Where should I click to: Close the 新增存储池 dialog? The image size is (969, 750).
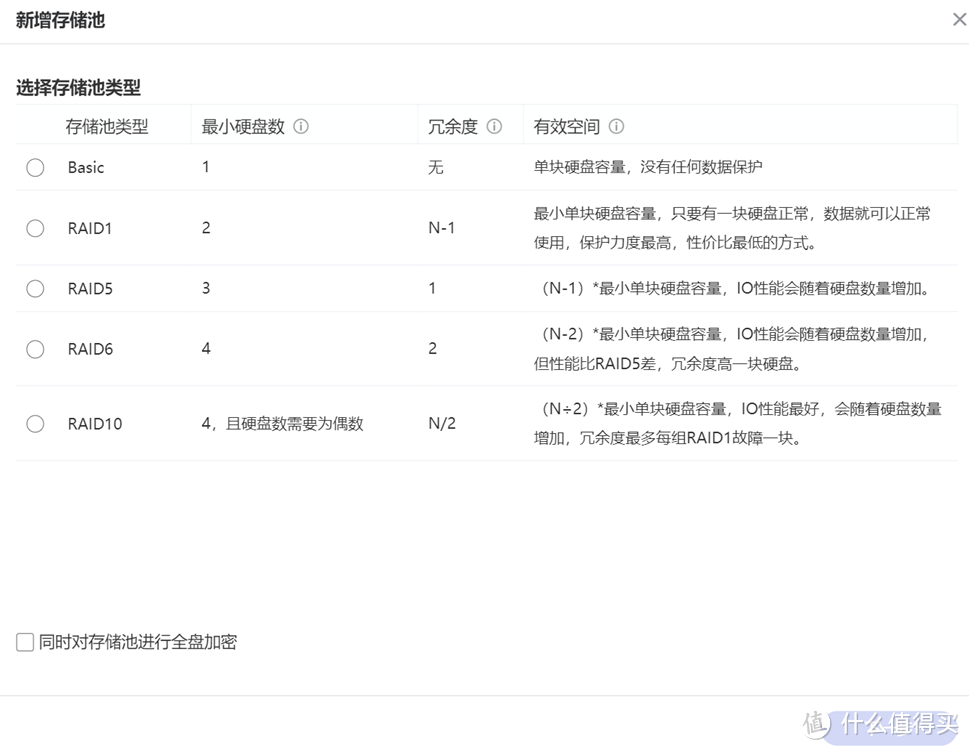point(957,18)
